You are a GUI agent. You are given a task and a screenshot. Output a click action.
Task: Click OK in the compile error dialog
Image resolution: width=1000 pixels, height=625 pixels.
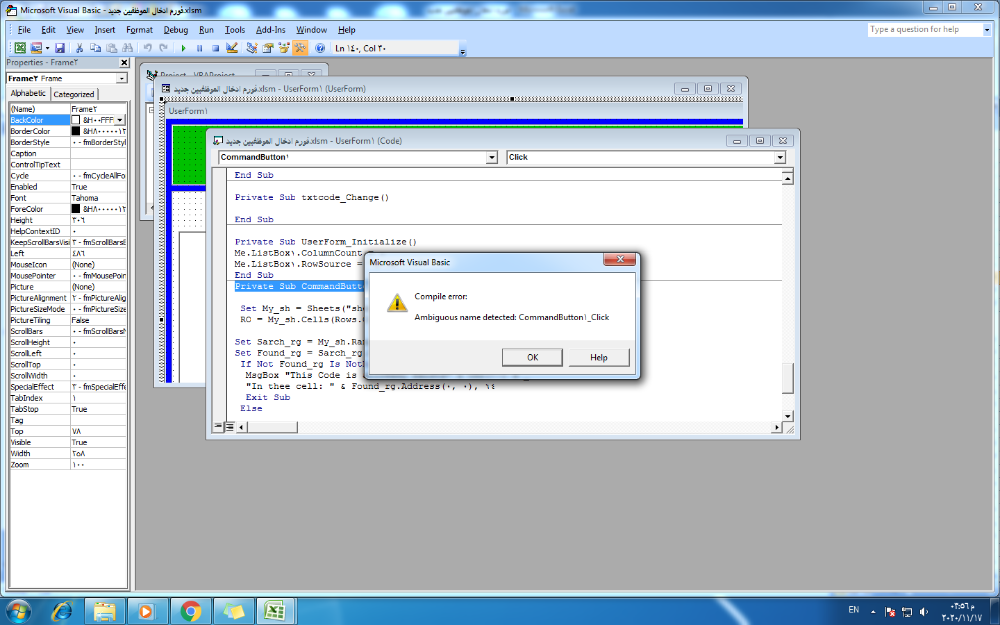click(x=533, y=357)
